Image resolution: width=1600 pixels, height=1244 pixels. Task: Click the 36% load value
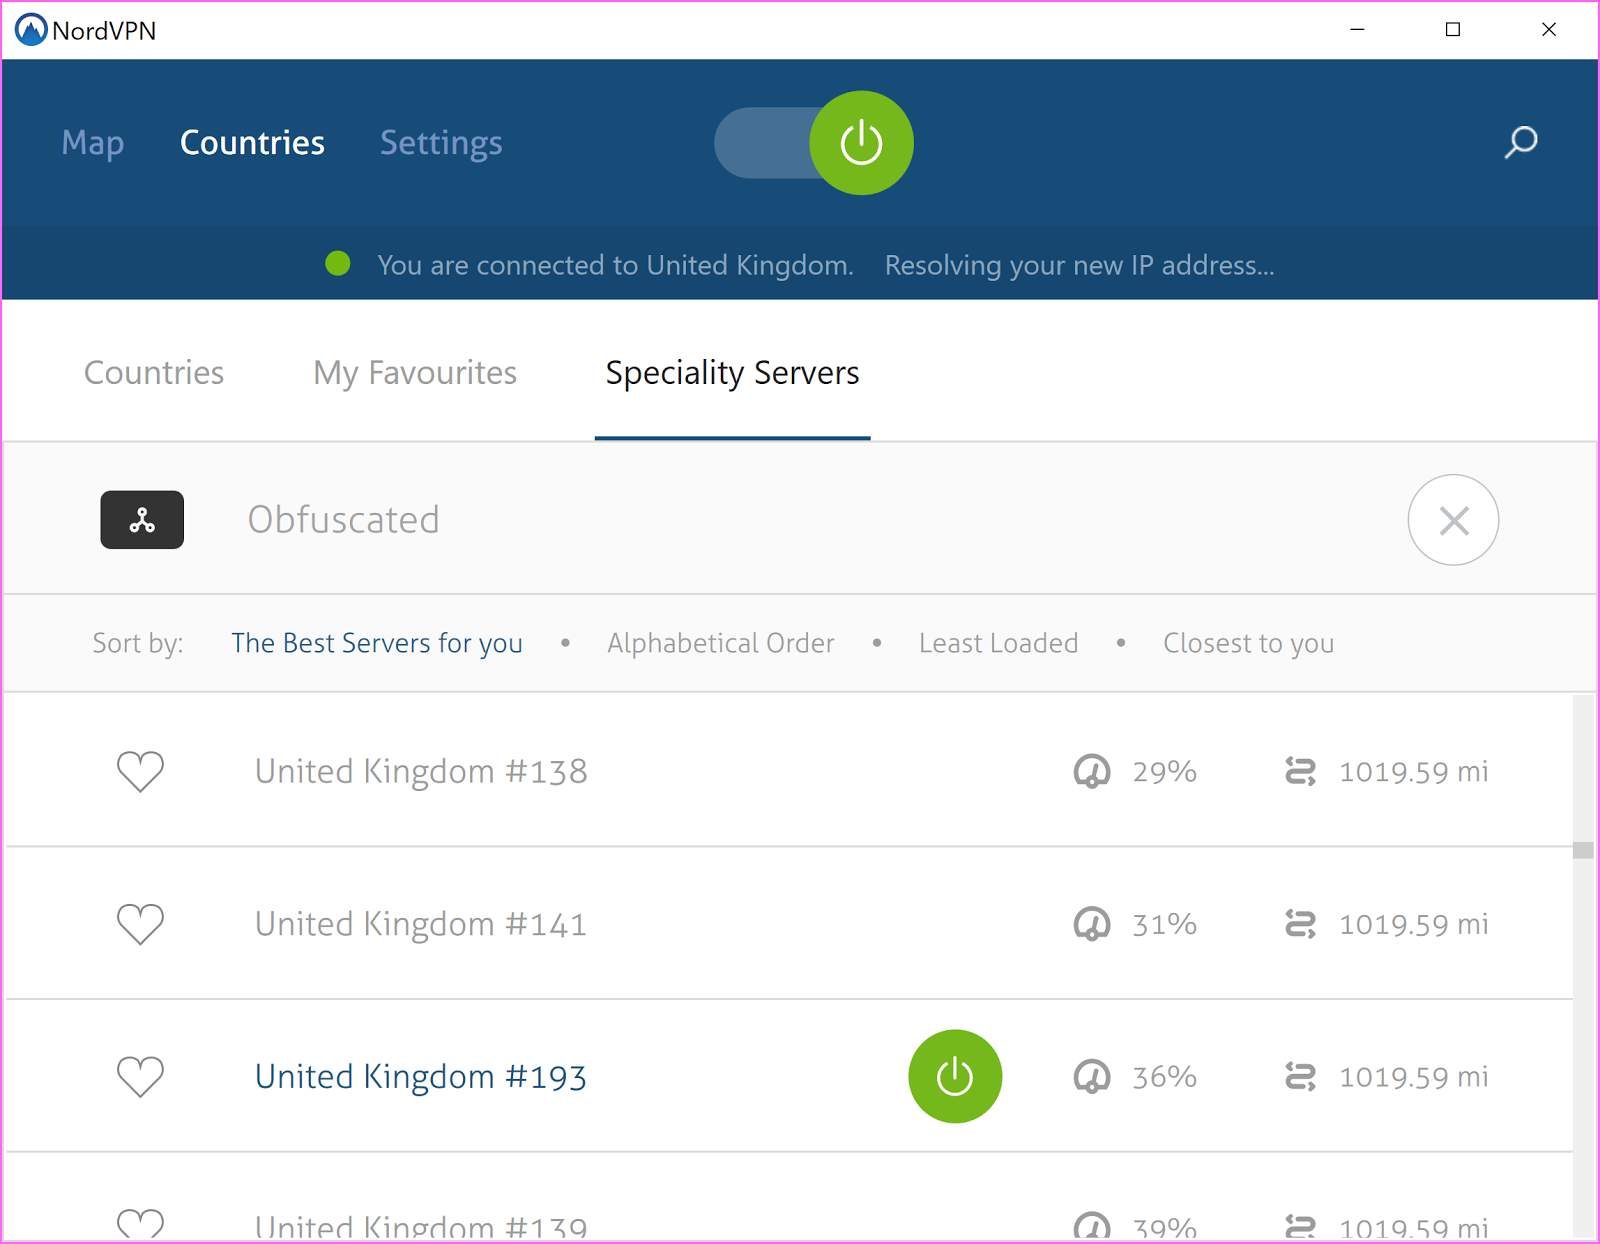1165,1077
